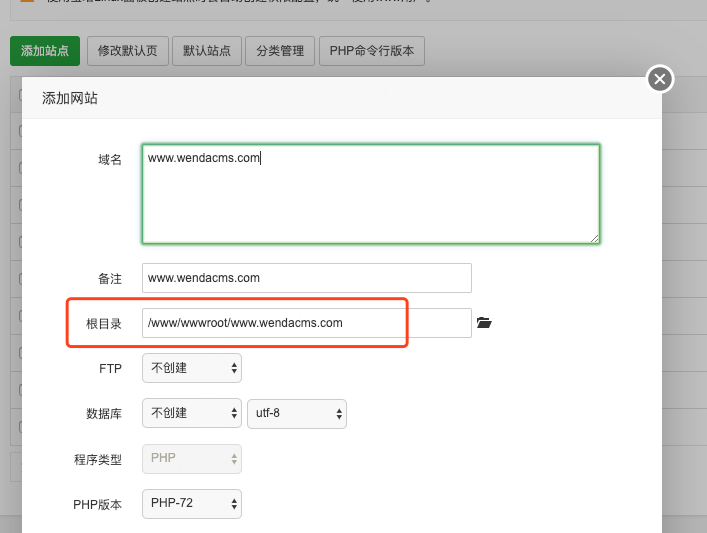The image size is (707, 533).
Task: Click the 程序类型 label
Action: pos(98,459)
